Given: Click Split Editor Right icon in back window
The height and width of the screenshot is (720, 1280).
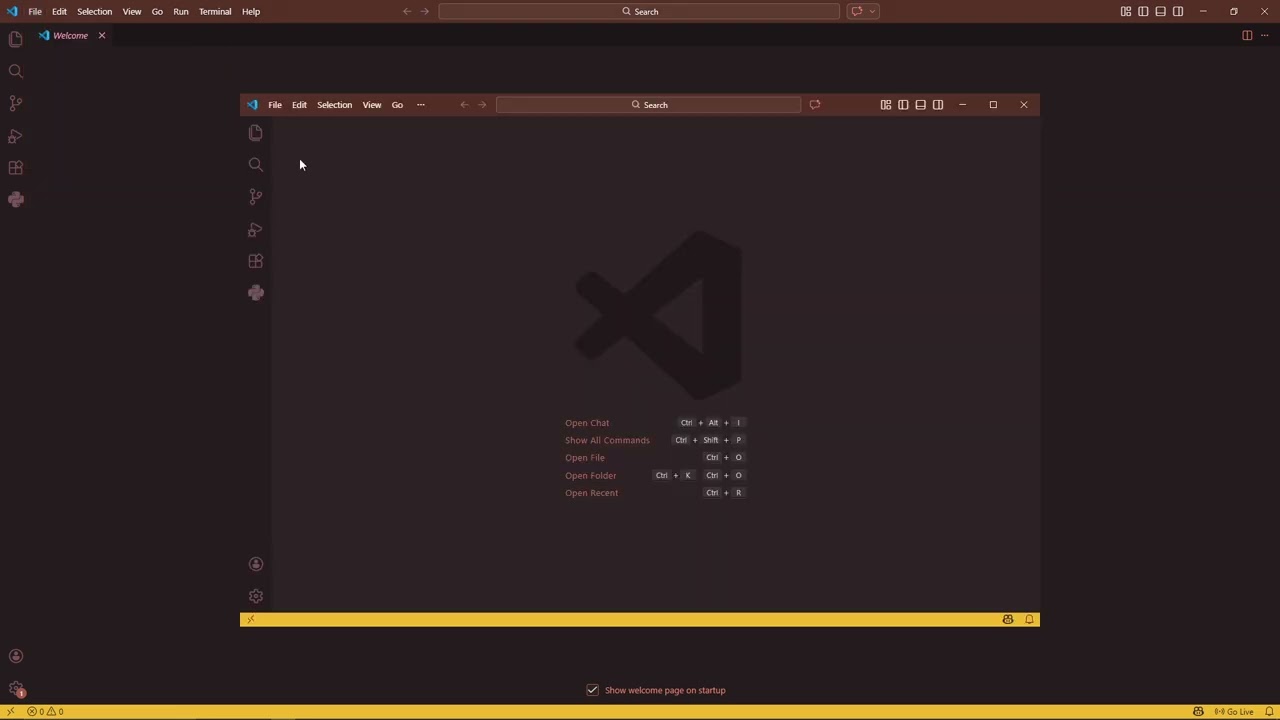Looking at the screenshot, I should click(x=1247, y=36).
